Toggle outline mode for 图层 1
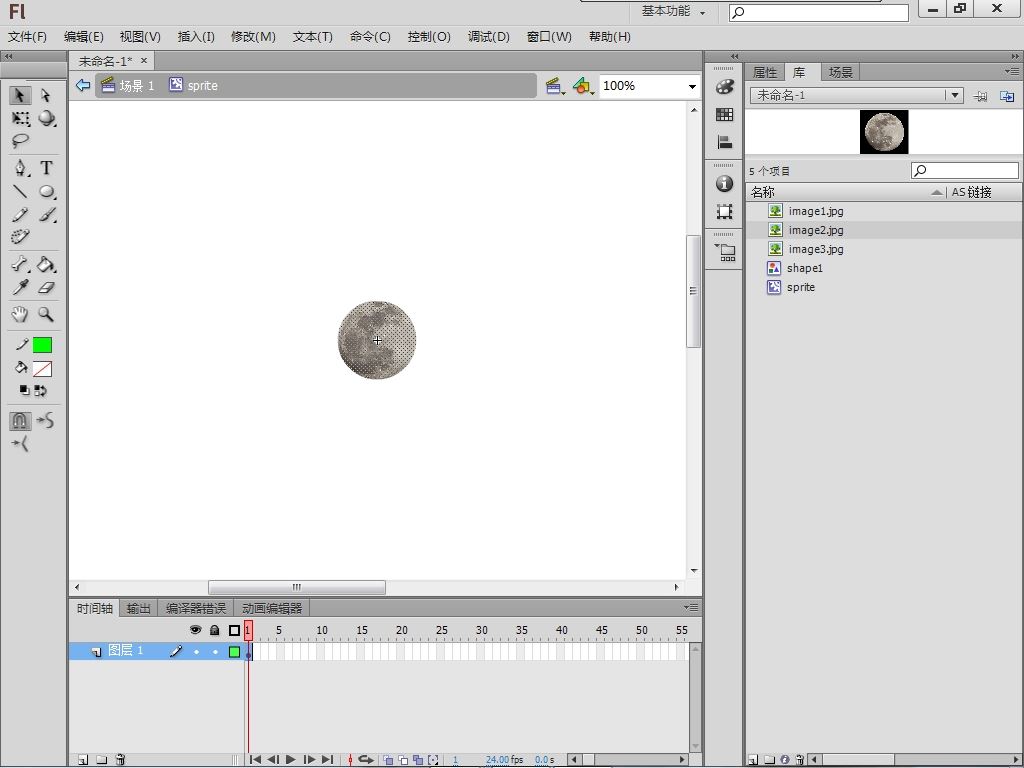1024x768 pixels. click(234, 651)
